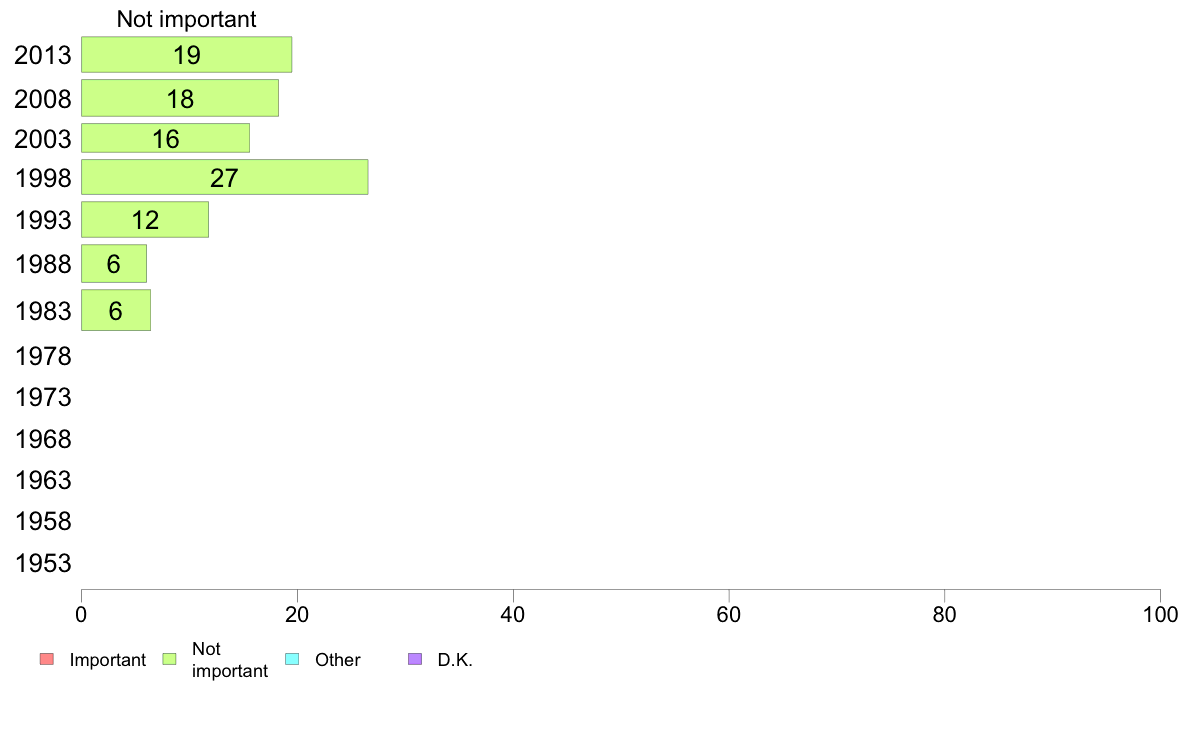
Task: Select the 2008 bar showing 18
Action: pos(180,98)
